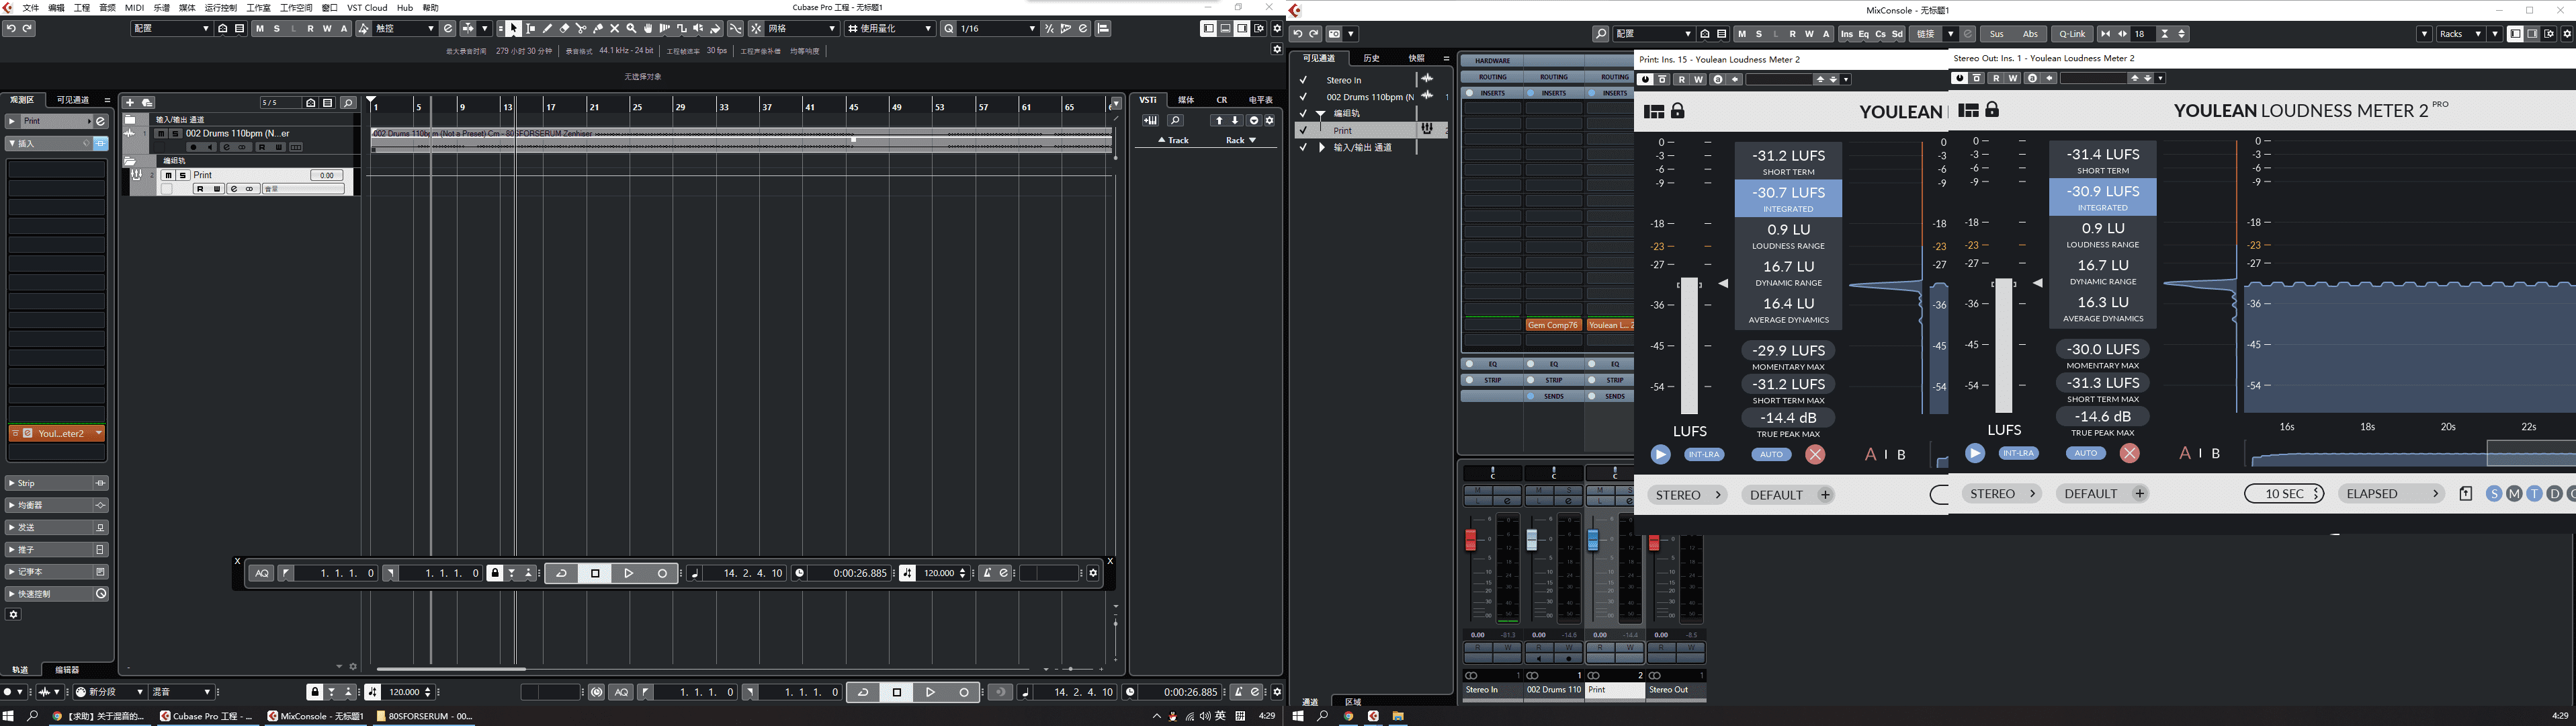The width and height of the screenshot is (2576, 726).
Task: Click Print channel blue fader handle
Action: (1592, 540)
